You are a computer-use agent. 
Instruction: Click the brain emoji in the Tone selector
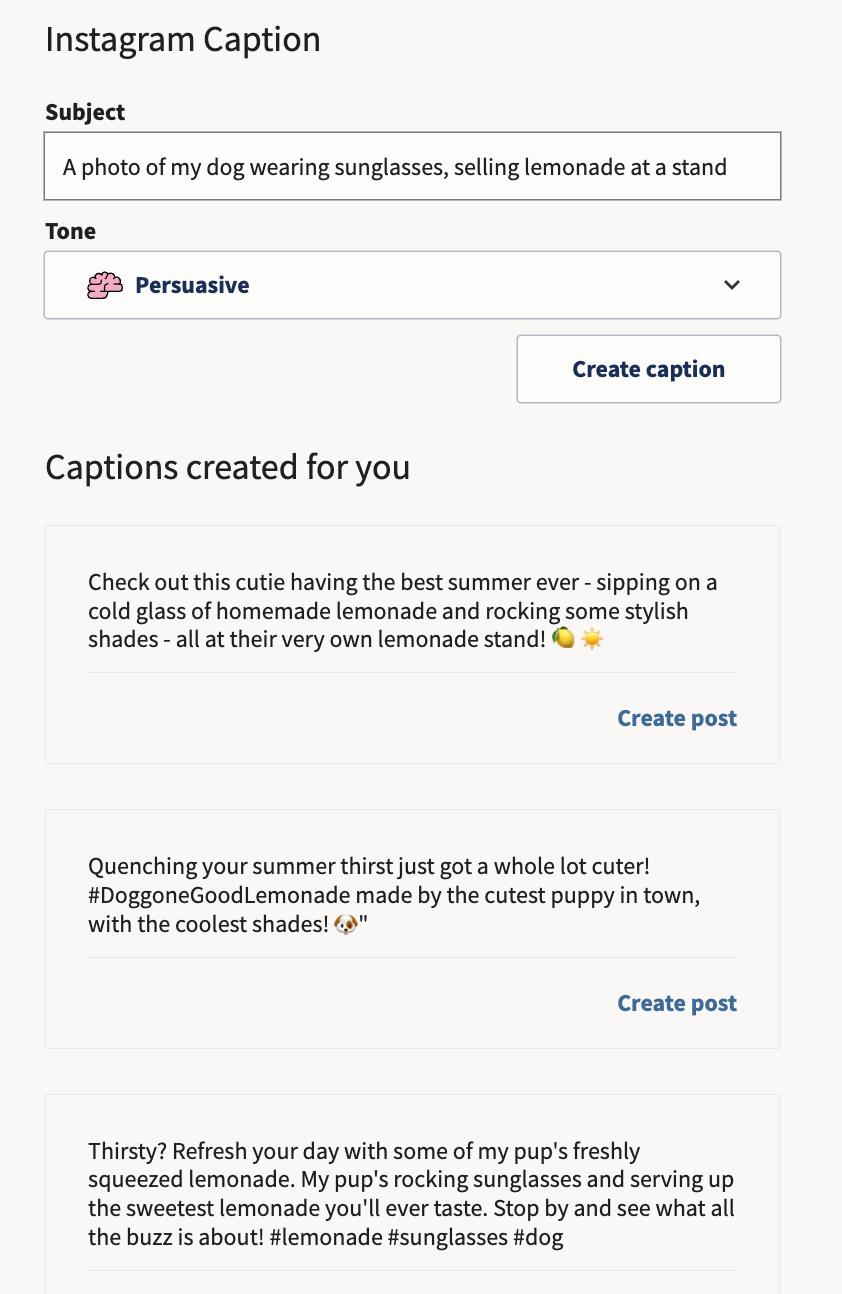[x=104, y=285]
